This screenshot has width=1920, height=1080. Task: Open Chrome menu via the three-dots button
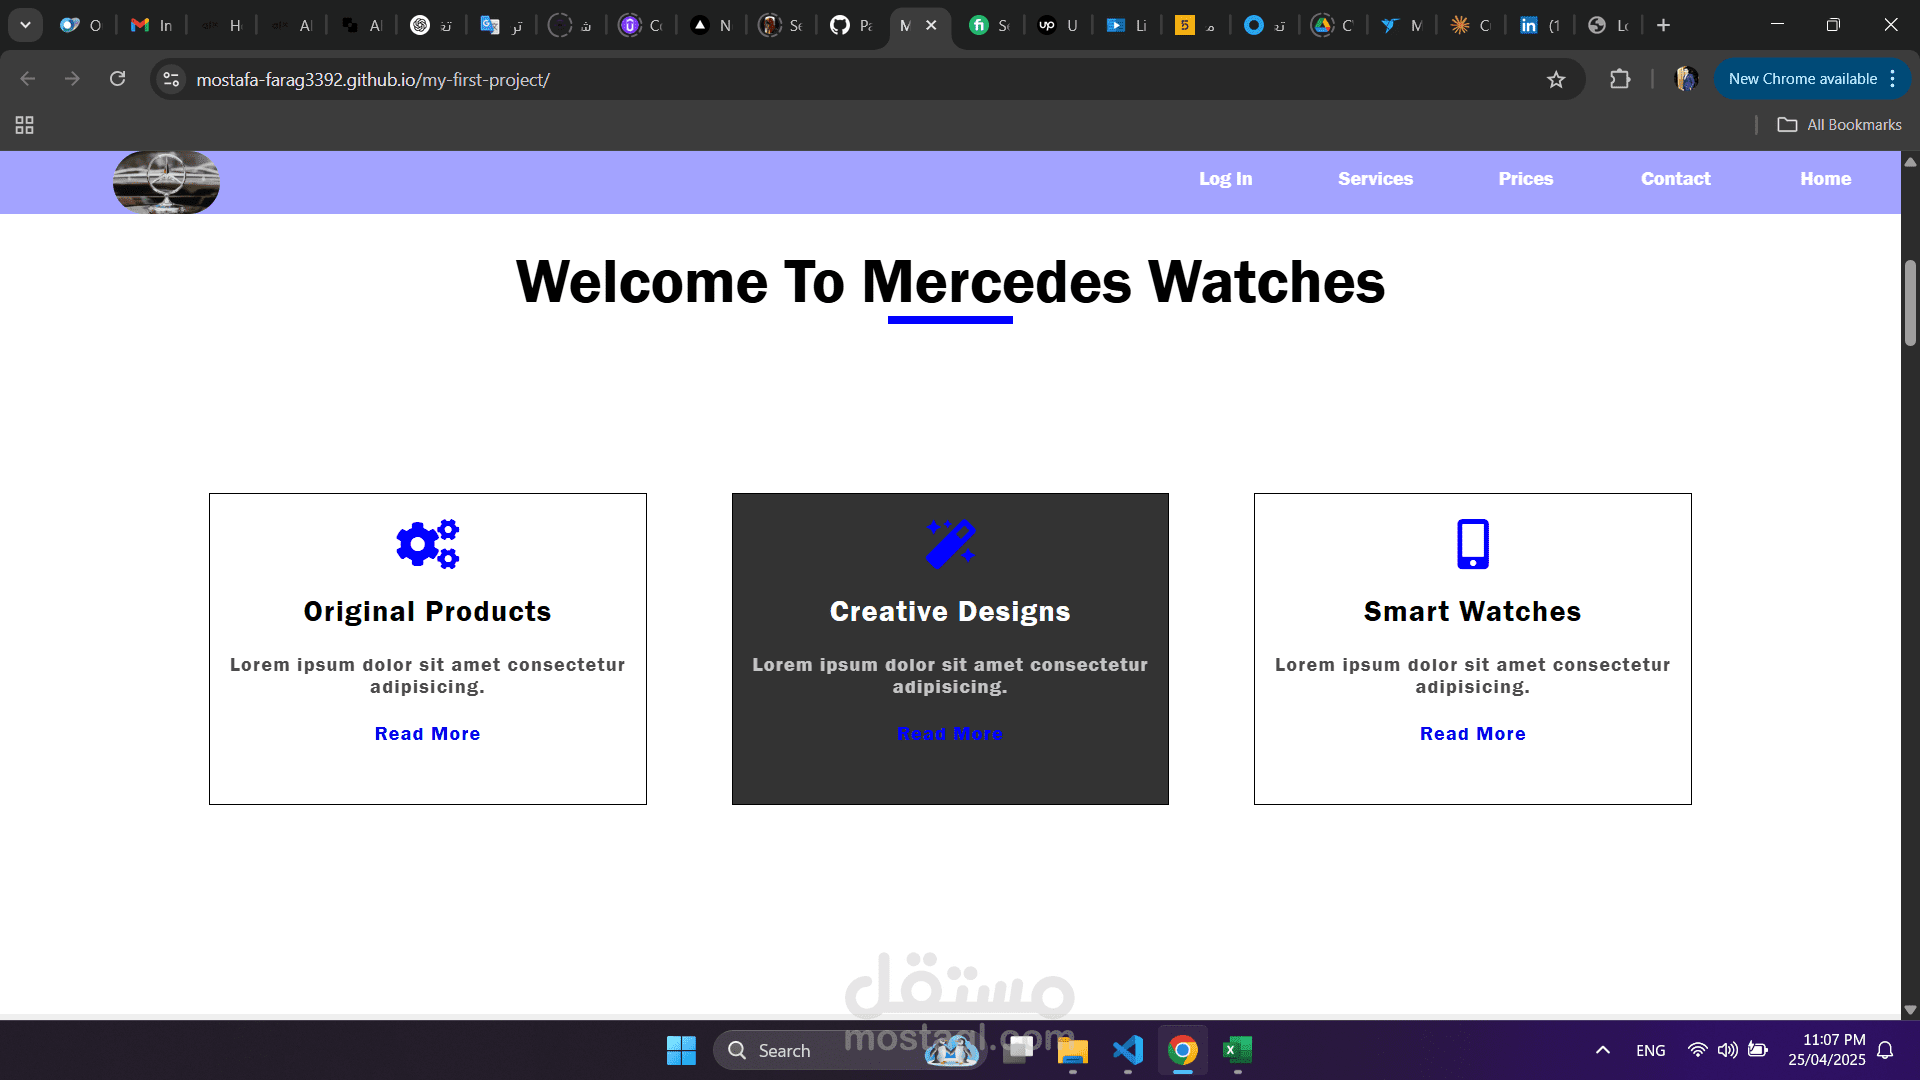(1893, 79)
